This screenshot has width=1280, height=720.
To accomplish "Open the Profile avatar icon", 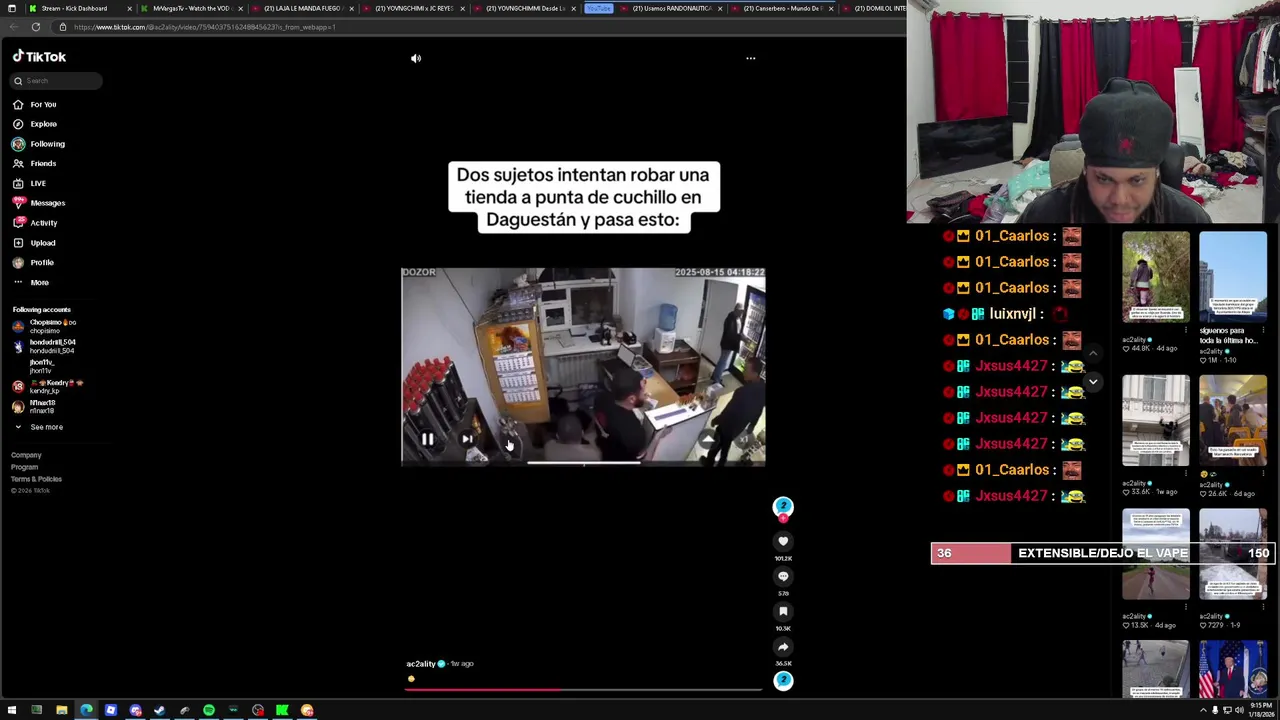I will [18, 262].
